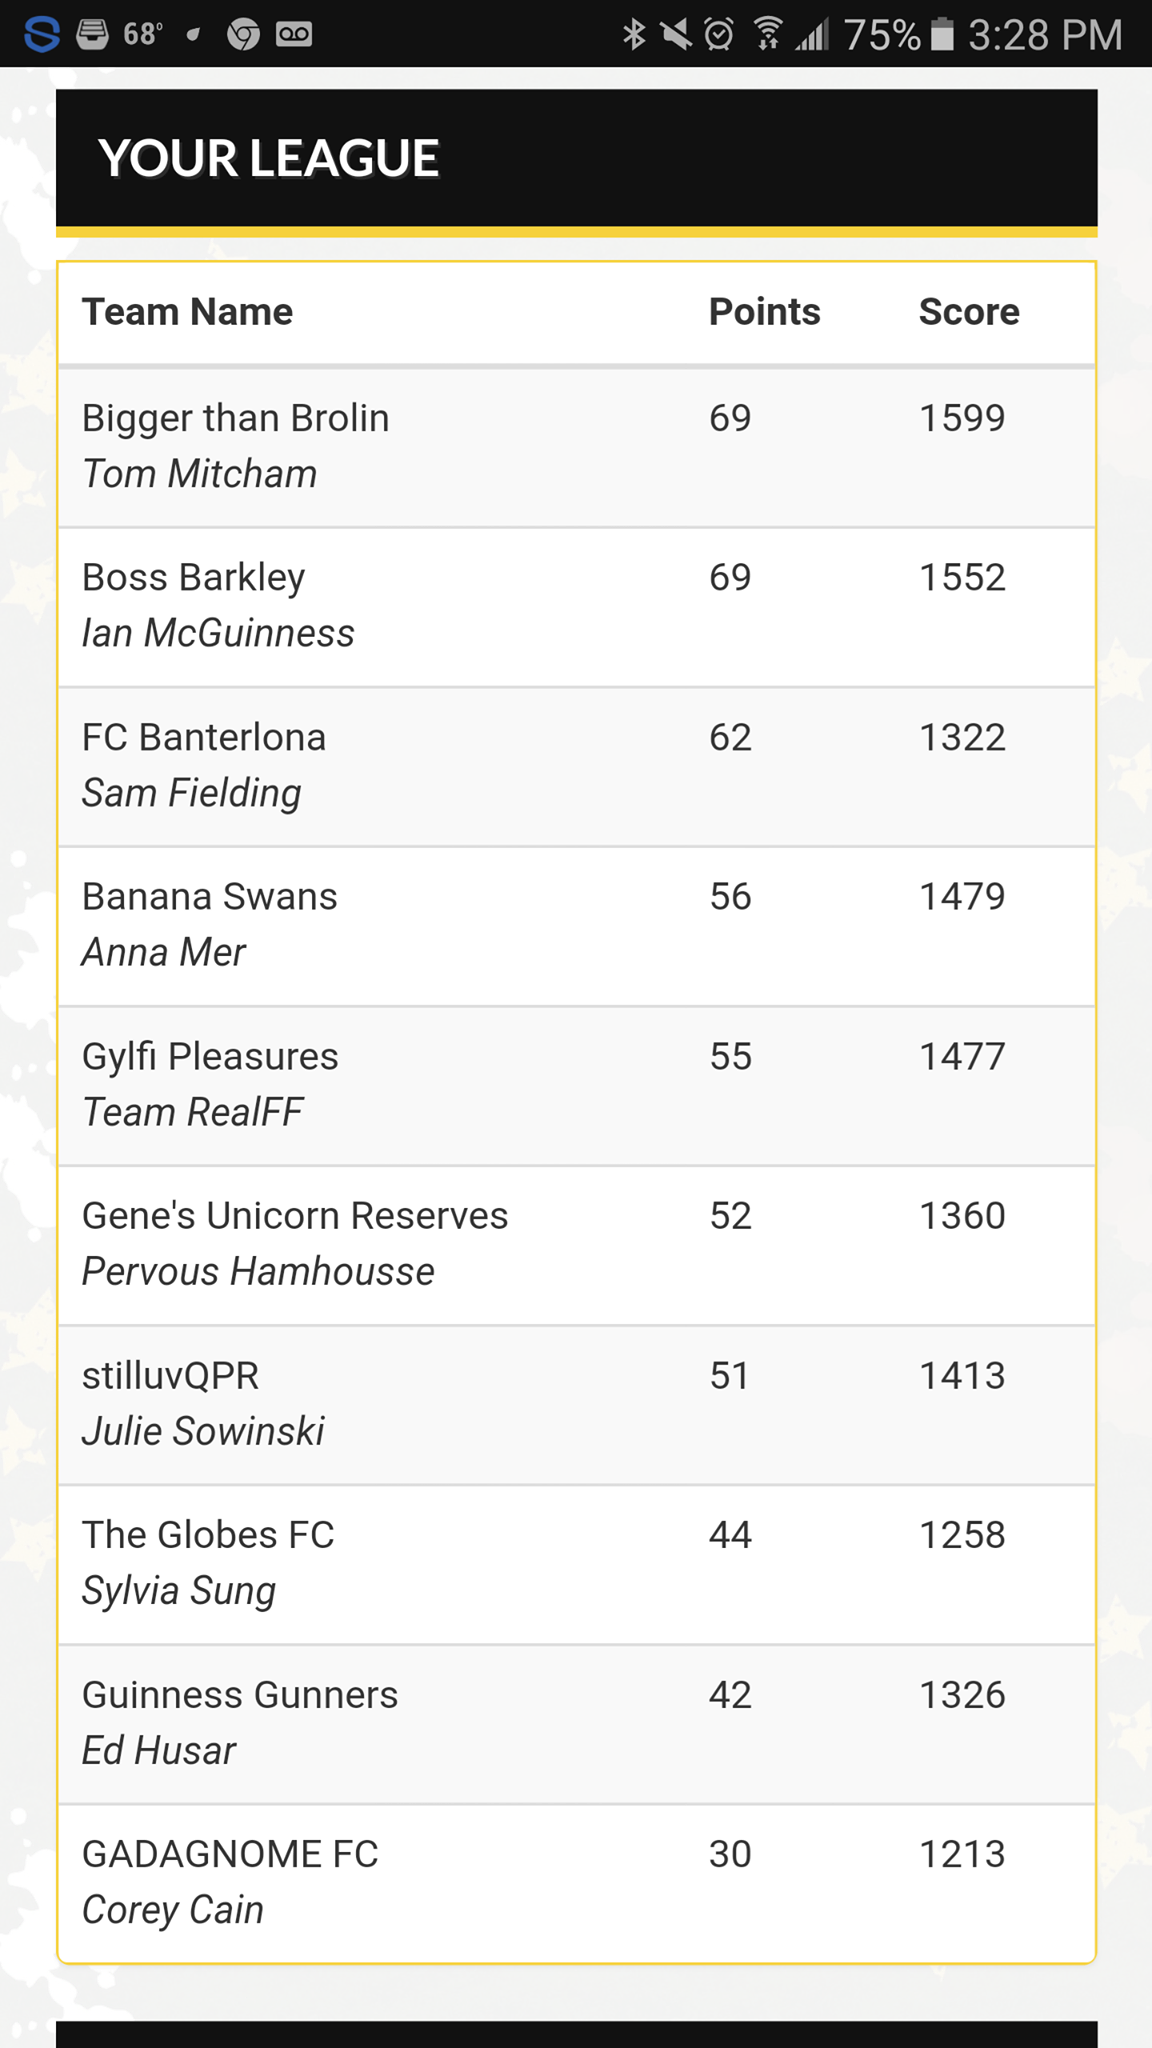Tap the Bluetooth status icon
Image resolution: width=1152 pixels, height=2048 pixels.
pyautogui.click(x=634, y=34)
